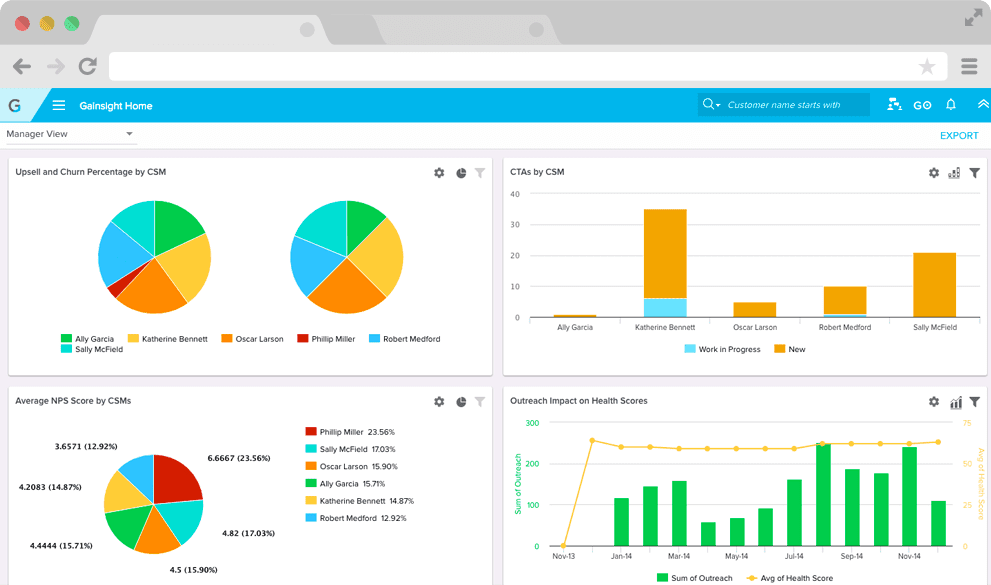Screen dimensions: 991x585
Task: Open settings gear for CTAs by CSM
Action: pos(934,173)
